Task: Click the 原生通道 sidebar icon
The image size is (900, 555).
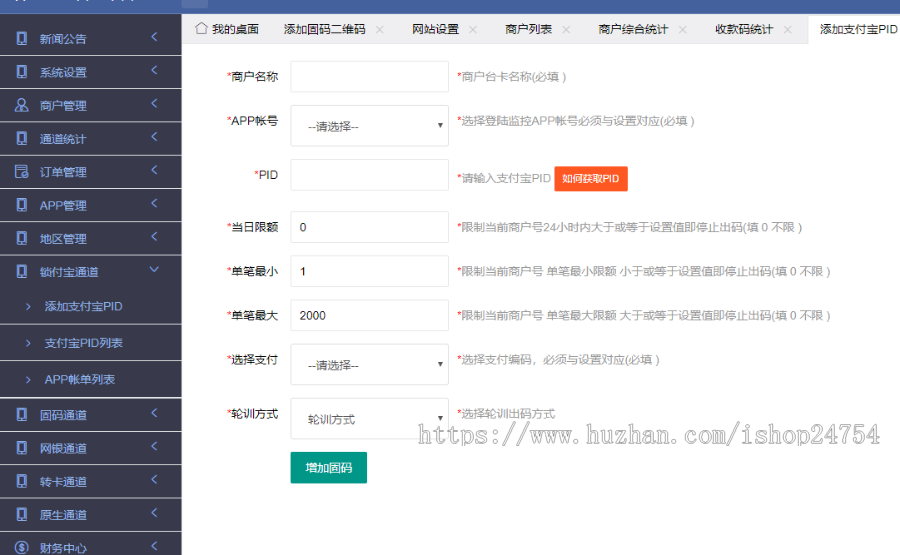Action: click(x=22, y=514)
